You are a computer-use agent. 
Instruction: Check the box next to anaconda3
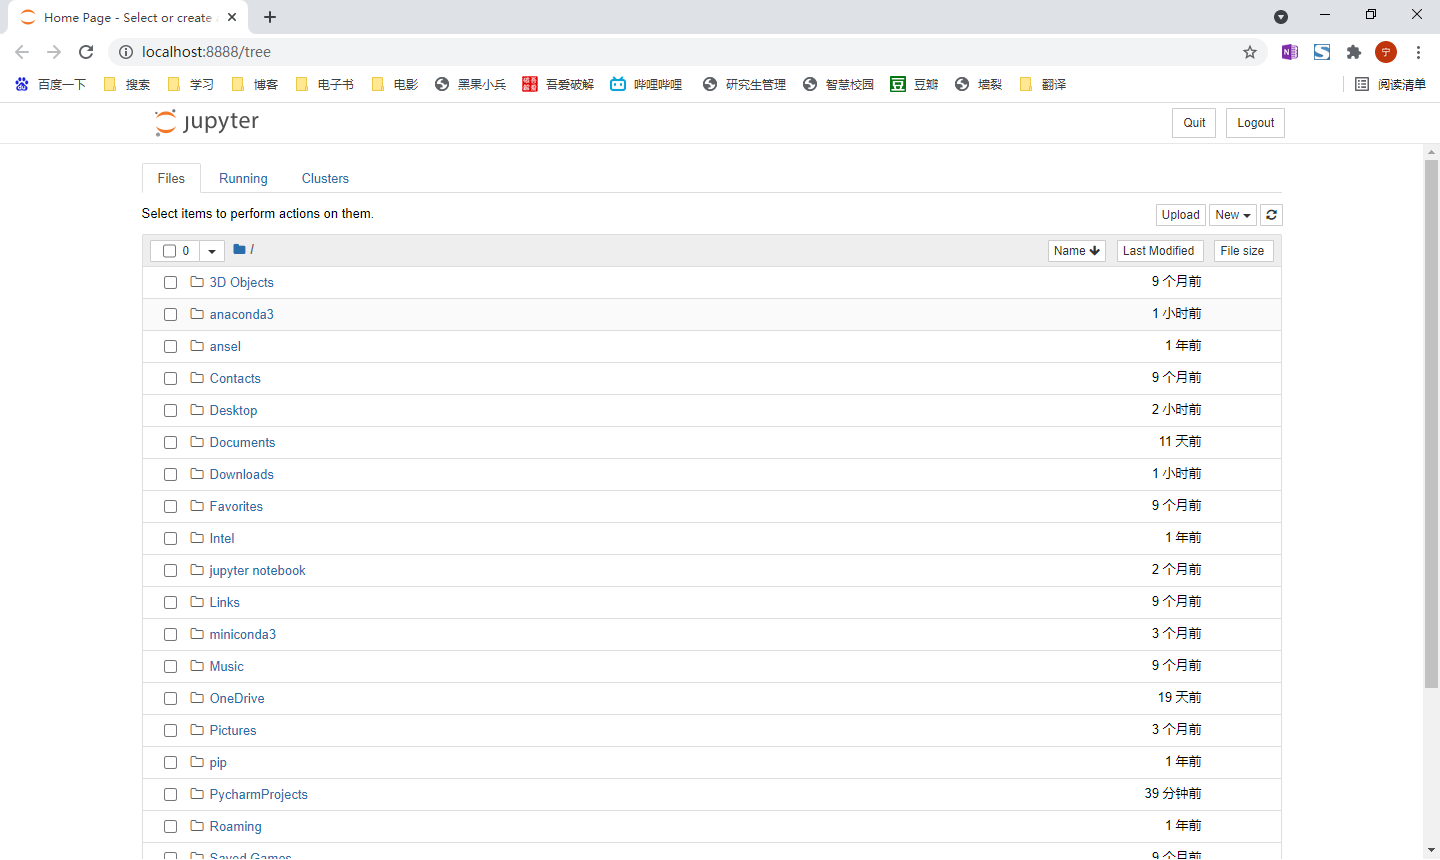[170, 315]
